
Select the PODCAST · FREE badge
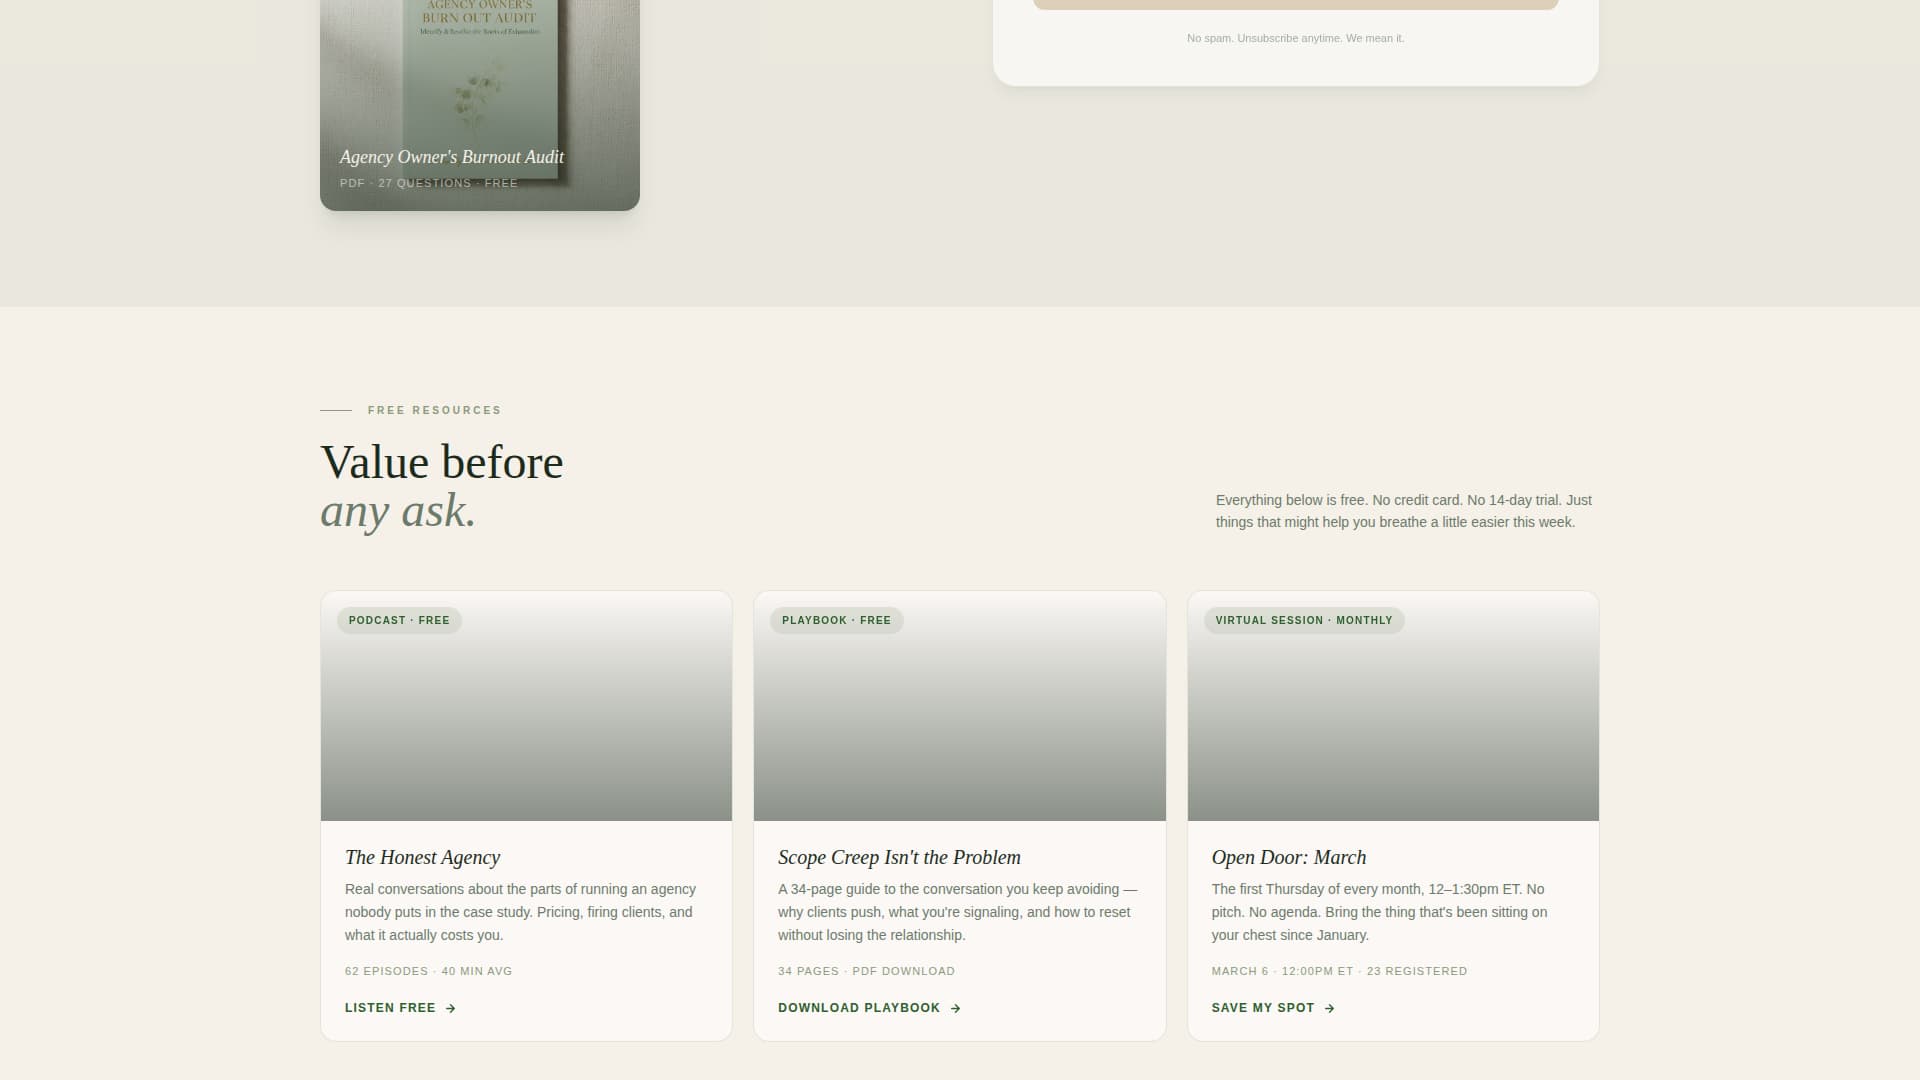pyautogui.click(x=398, y=620)
